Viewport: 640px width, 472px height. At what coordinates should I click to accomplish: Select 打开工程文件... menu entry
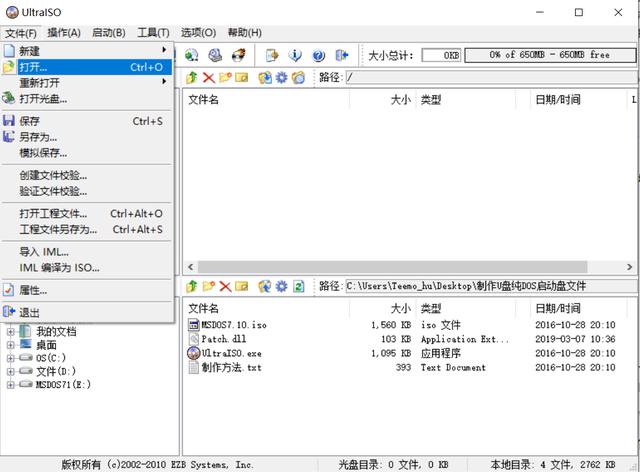[87, 214]
